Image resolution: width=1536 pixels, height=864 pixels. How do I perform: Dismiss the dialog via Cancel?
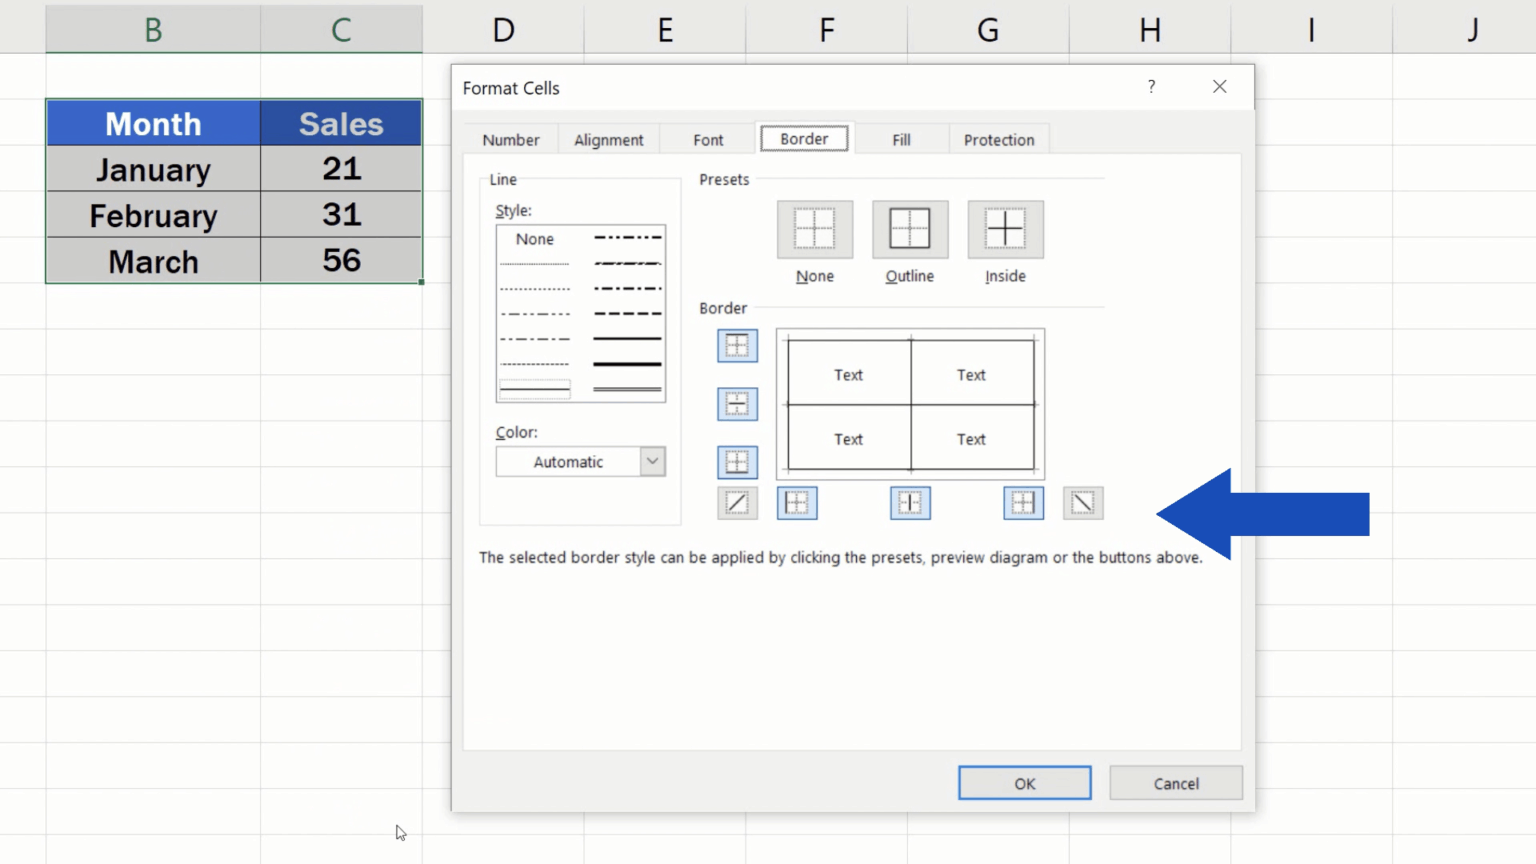pos(1175,783)
